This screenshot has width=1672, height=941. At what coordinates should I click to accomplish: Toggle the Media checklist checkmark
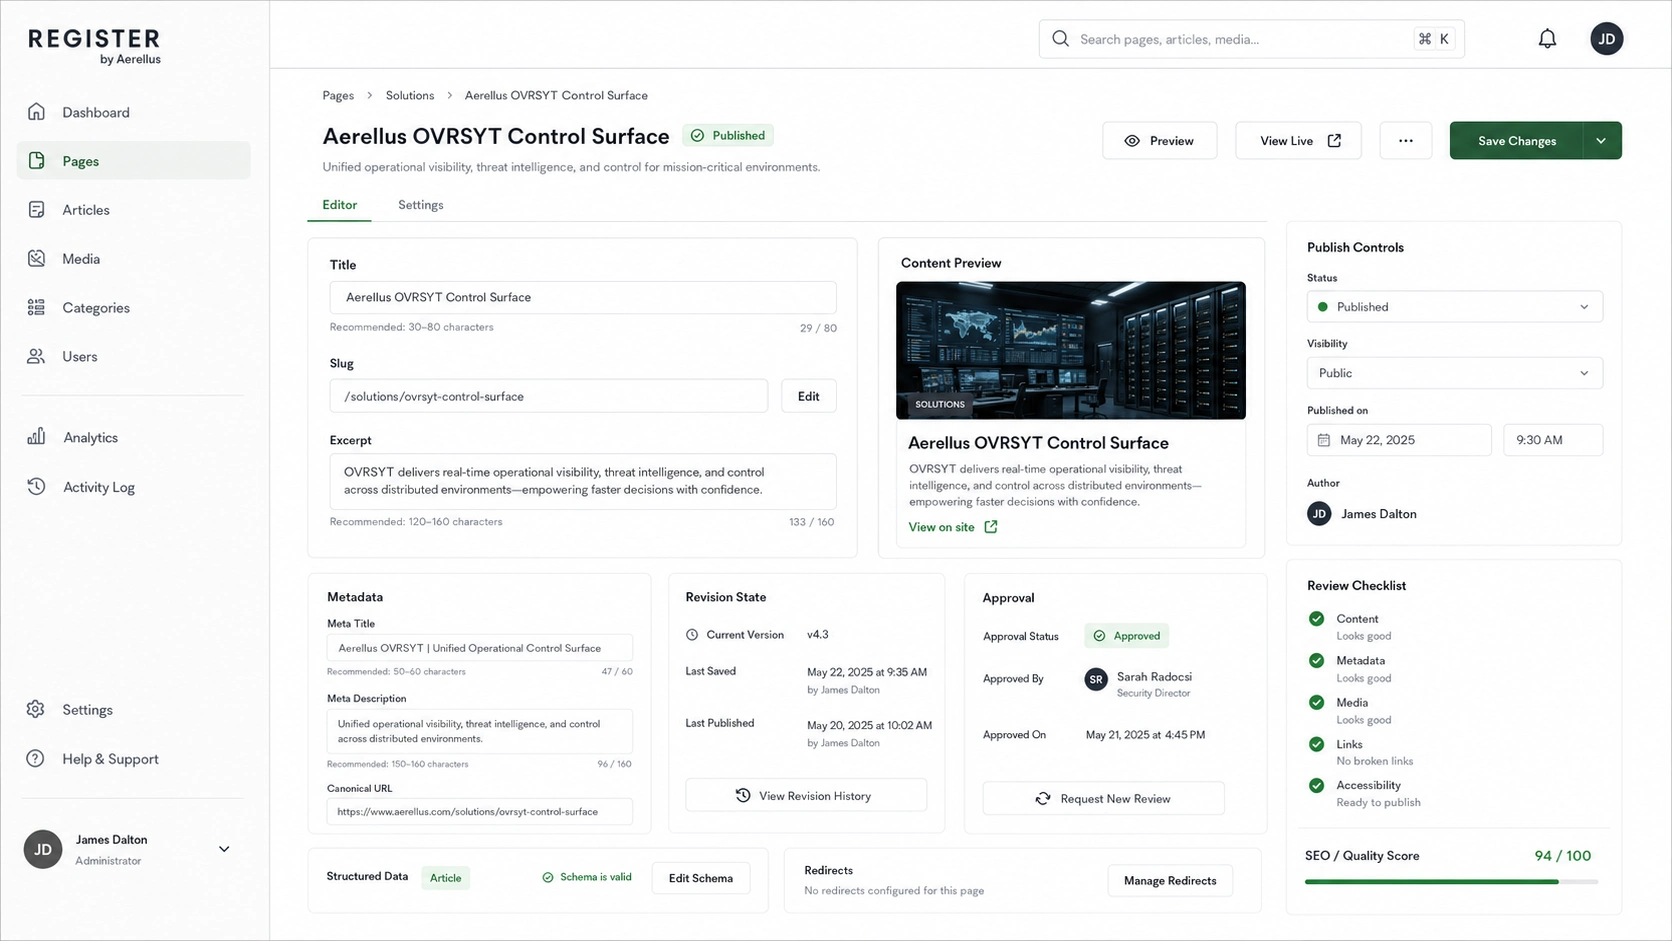click(x=1317, y=703)
